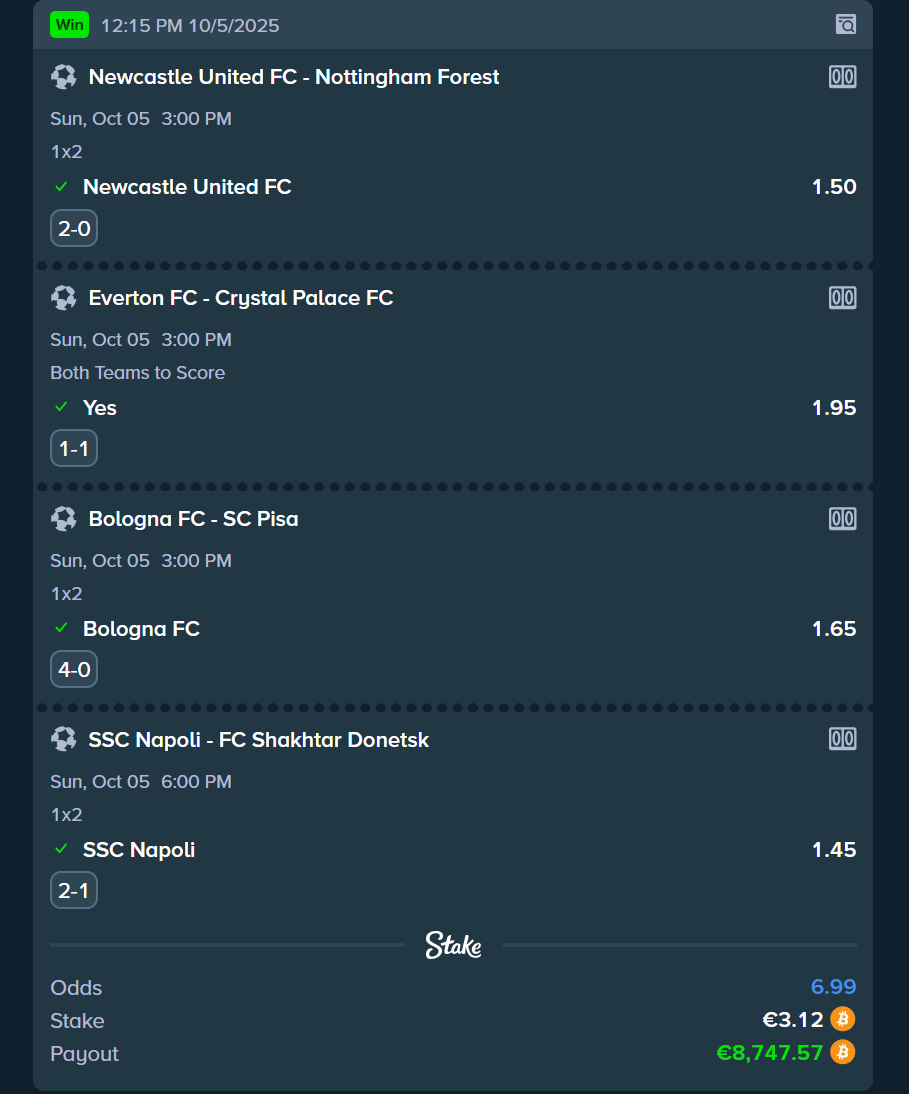Screen dimensions: 909x1094
Task: Click the 2-0 score badge
Action: (74, 229)
